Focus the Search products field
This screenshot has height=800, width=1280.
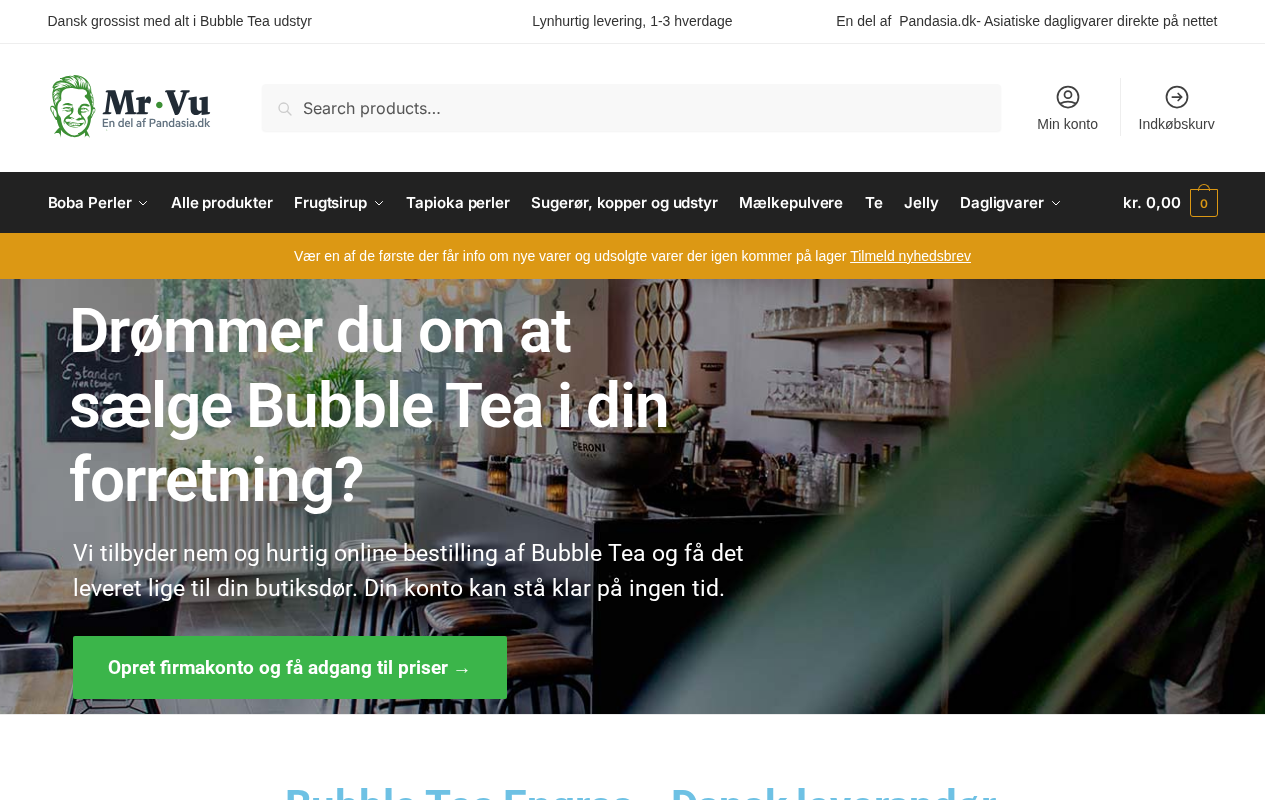[631, 108]
